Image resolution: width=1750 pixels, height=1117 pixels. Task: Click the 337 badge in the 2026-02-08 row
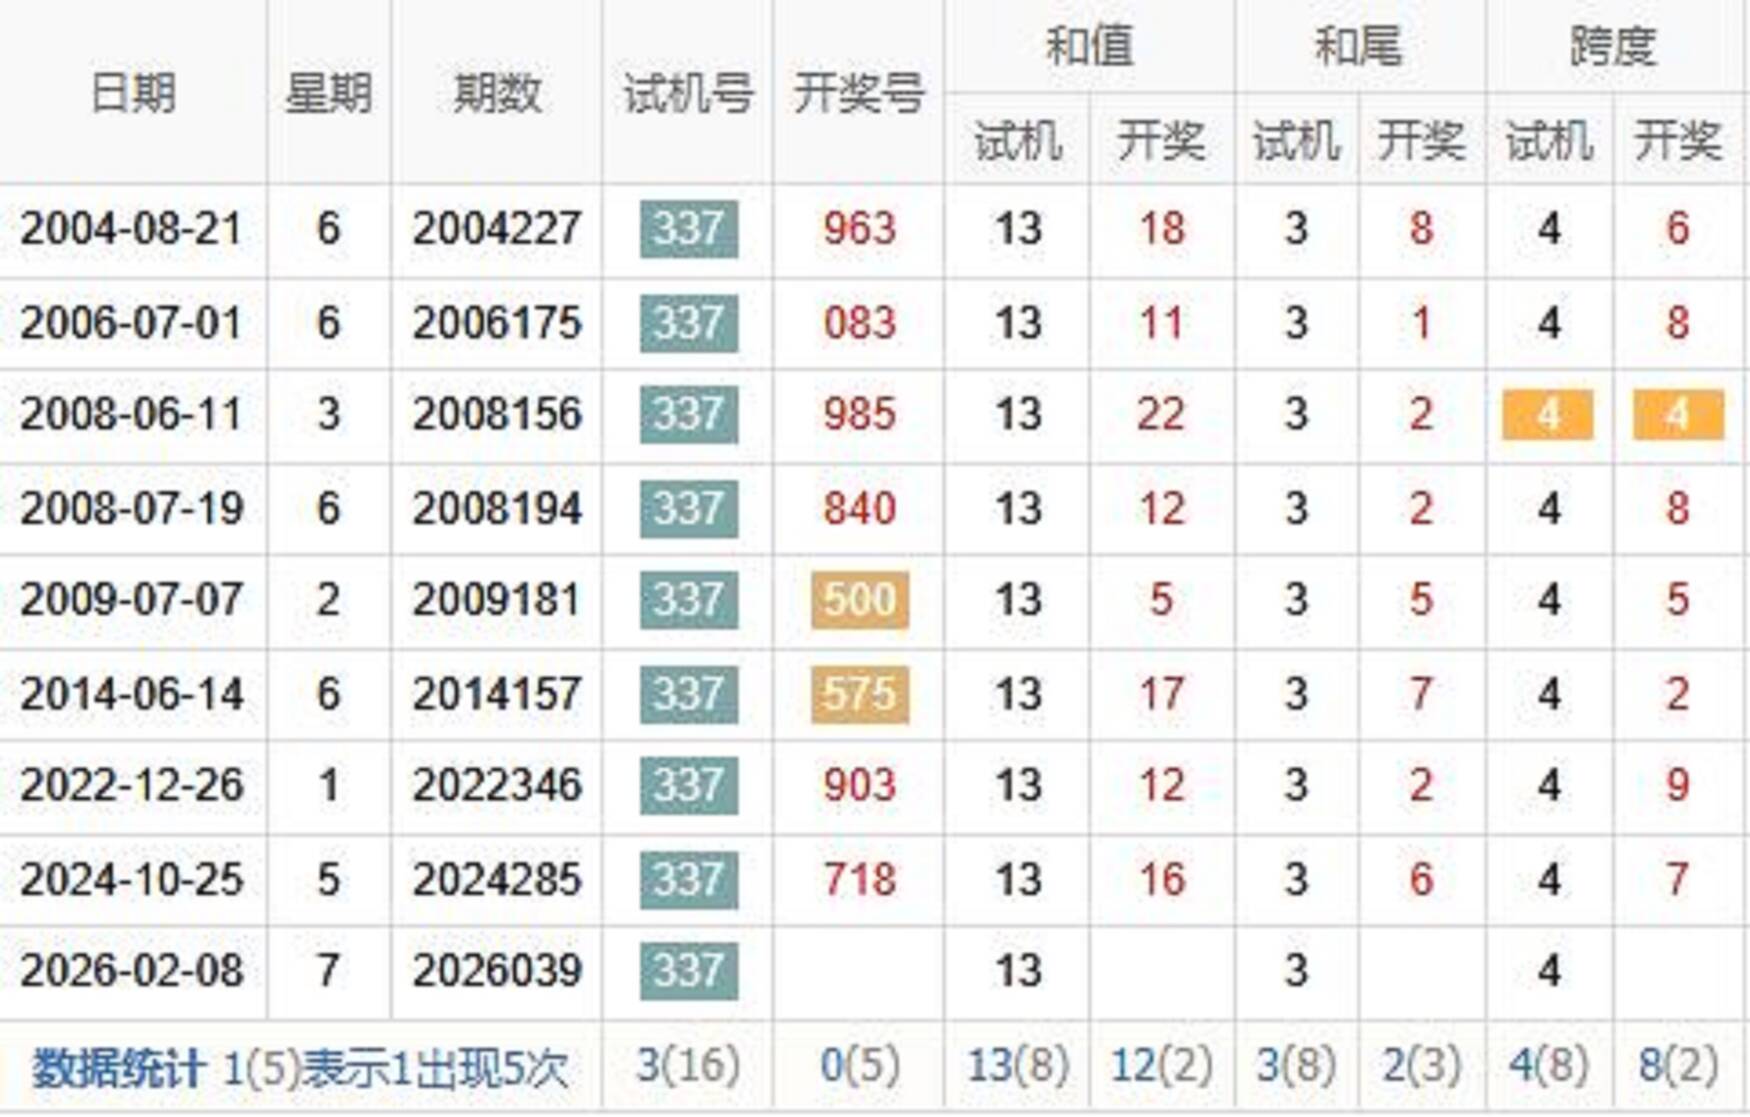click(689, 971)
